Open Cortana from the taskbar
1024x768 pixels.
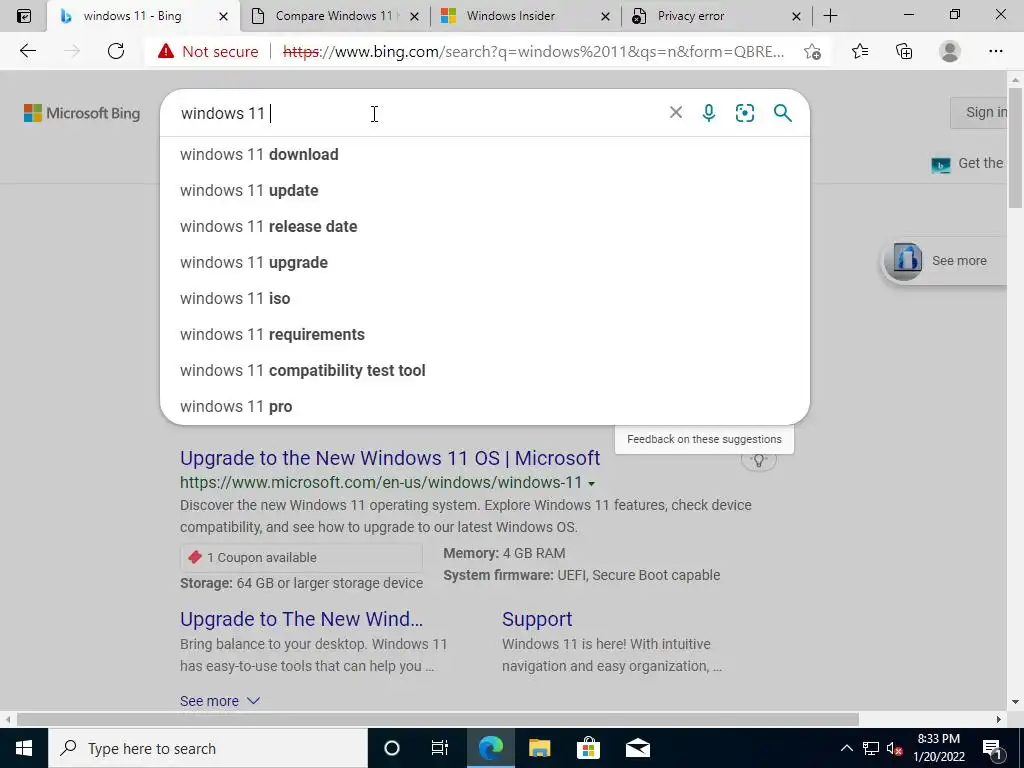(x=391, y=748)
